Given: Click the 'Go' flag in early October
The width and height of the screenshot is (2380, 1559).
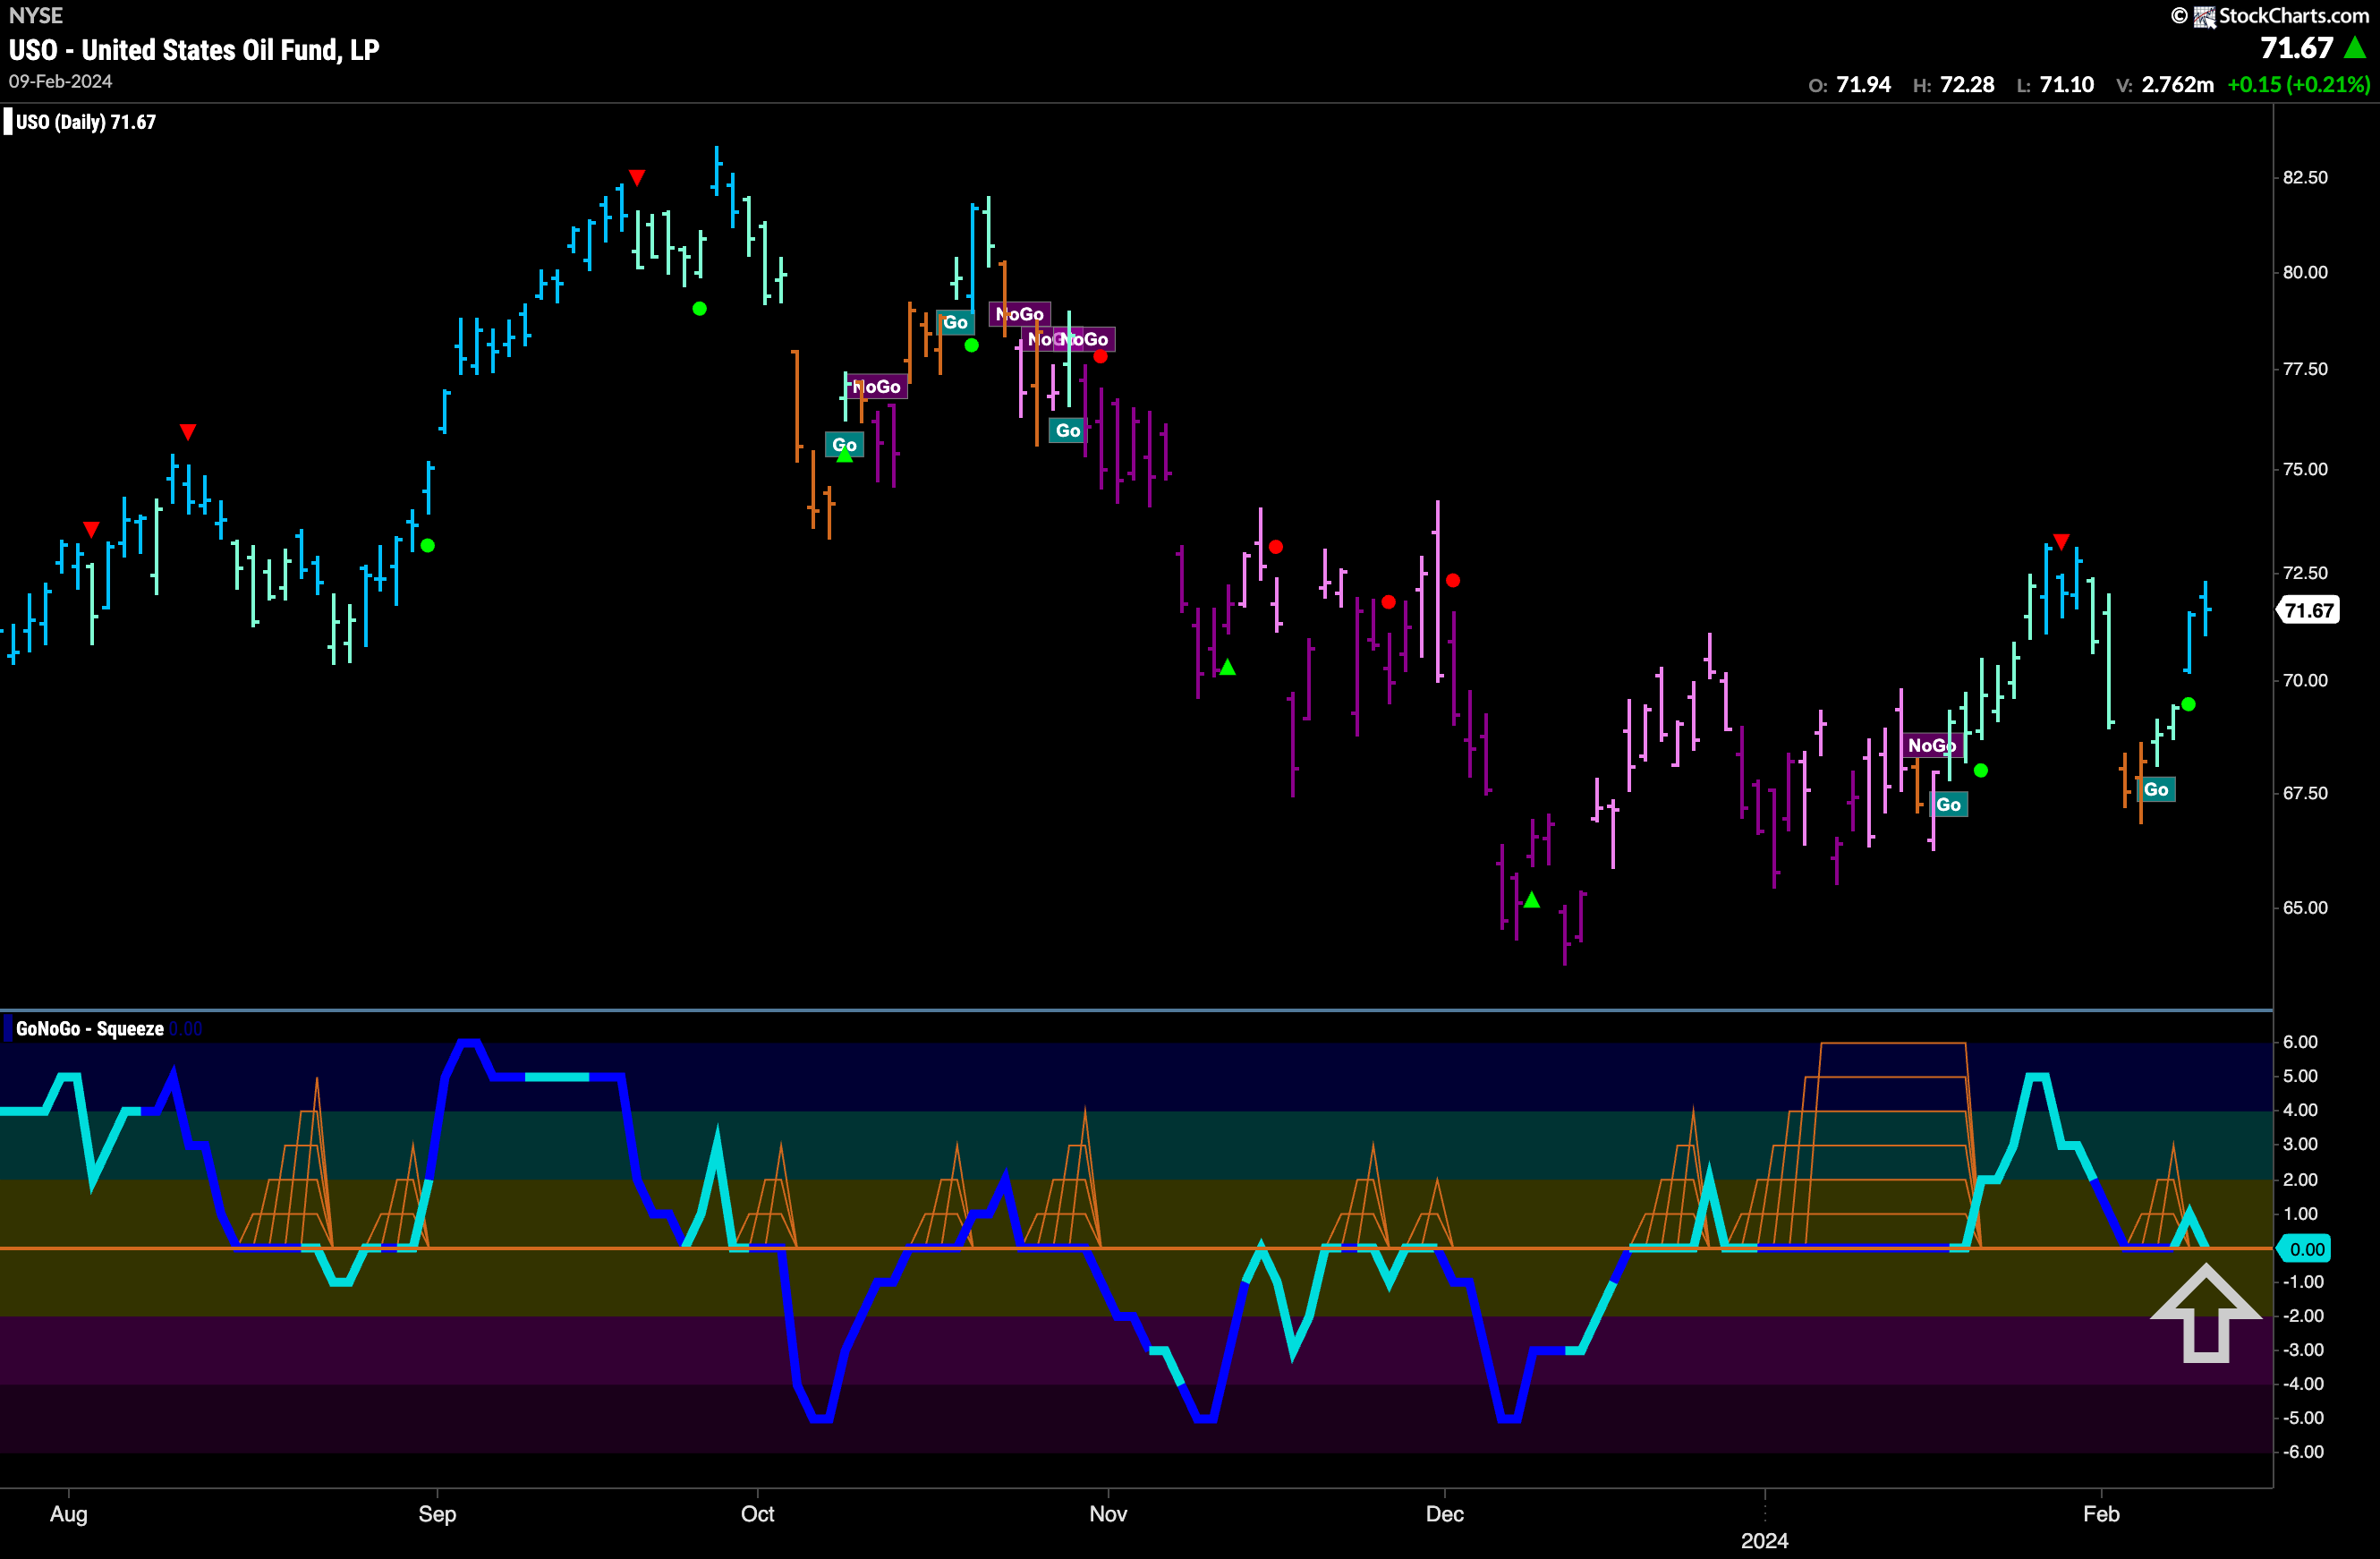Looking at the screenshot, I should (844, 444).
